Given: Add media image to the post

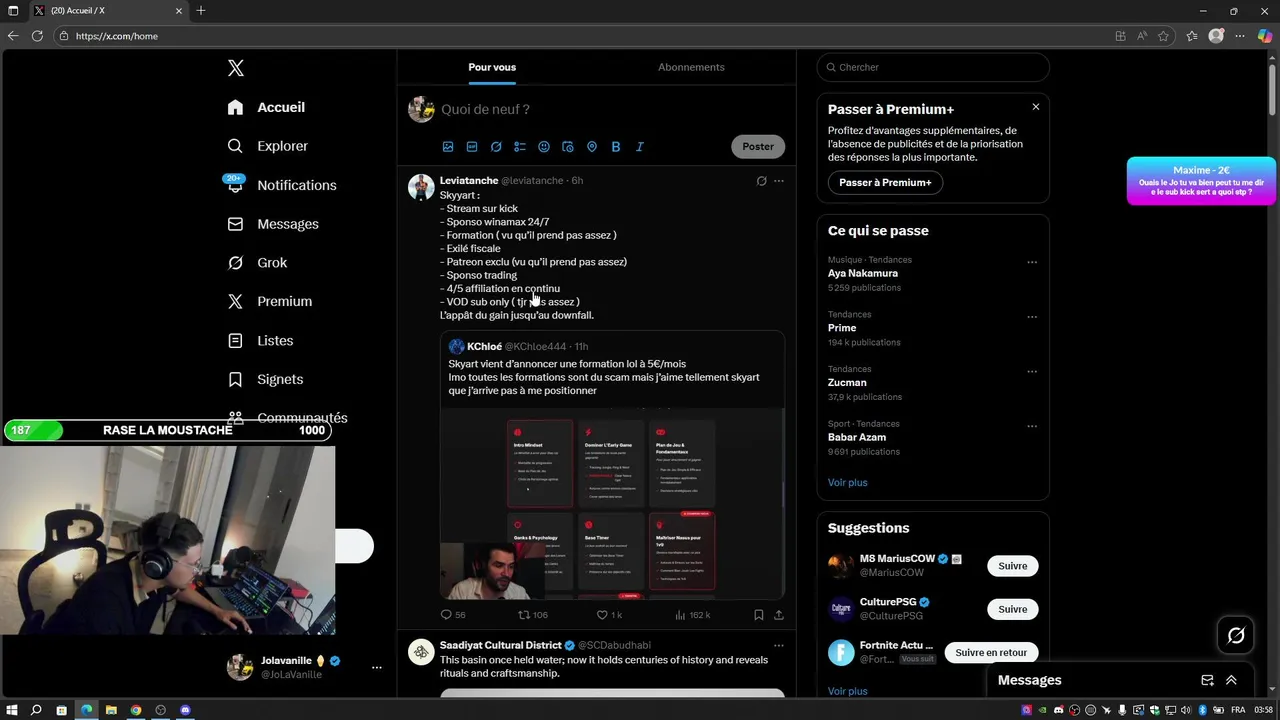Looking at the screenshot, I should pos(448,147).
